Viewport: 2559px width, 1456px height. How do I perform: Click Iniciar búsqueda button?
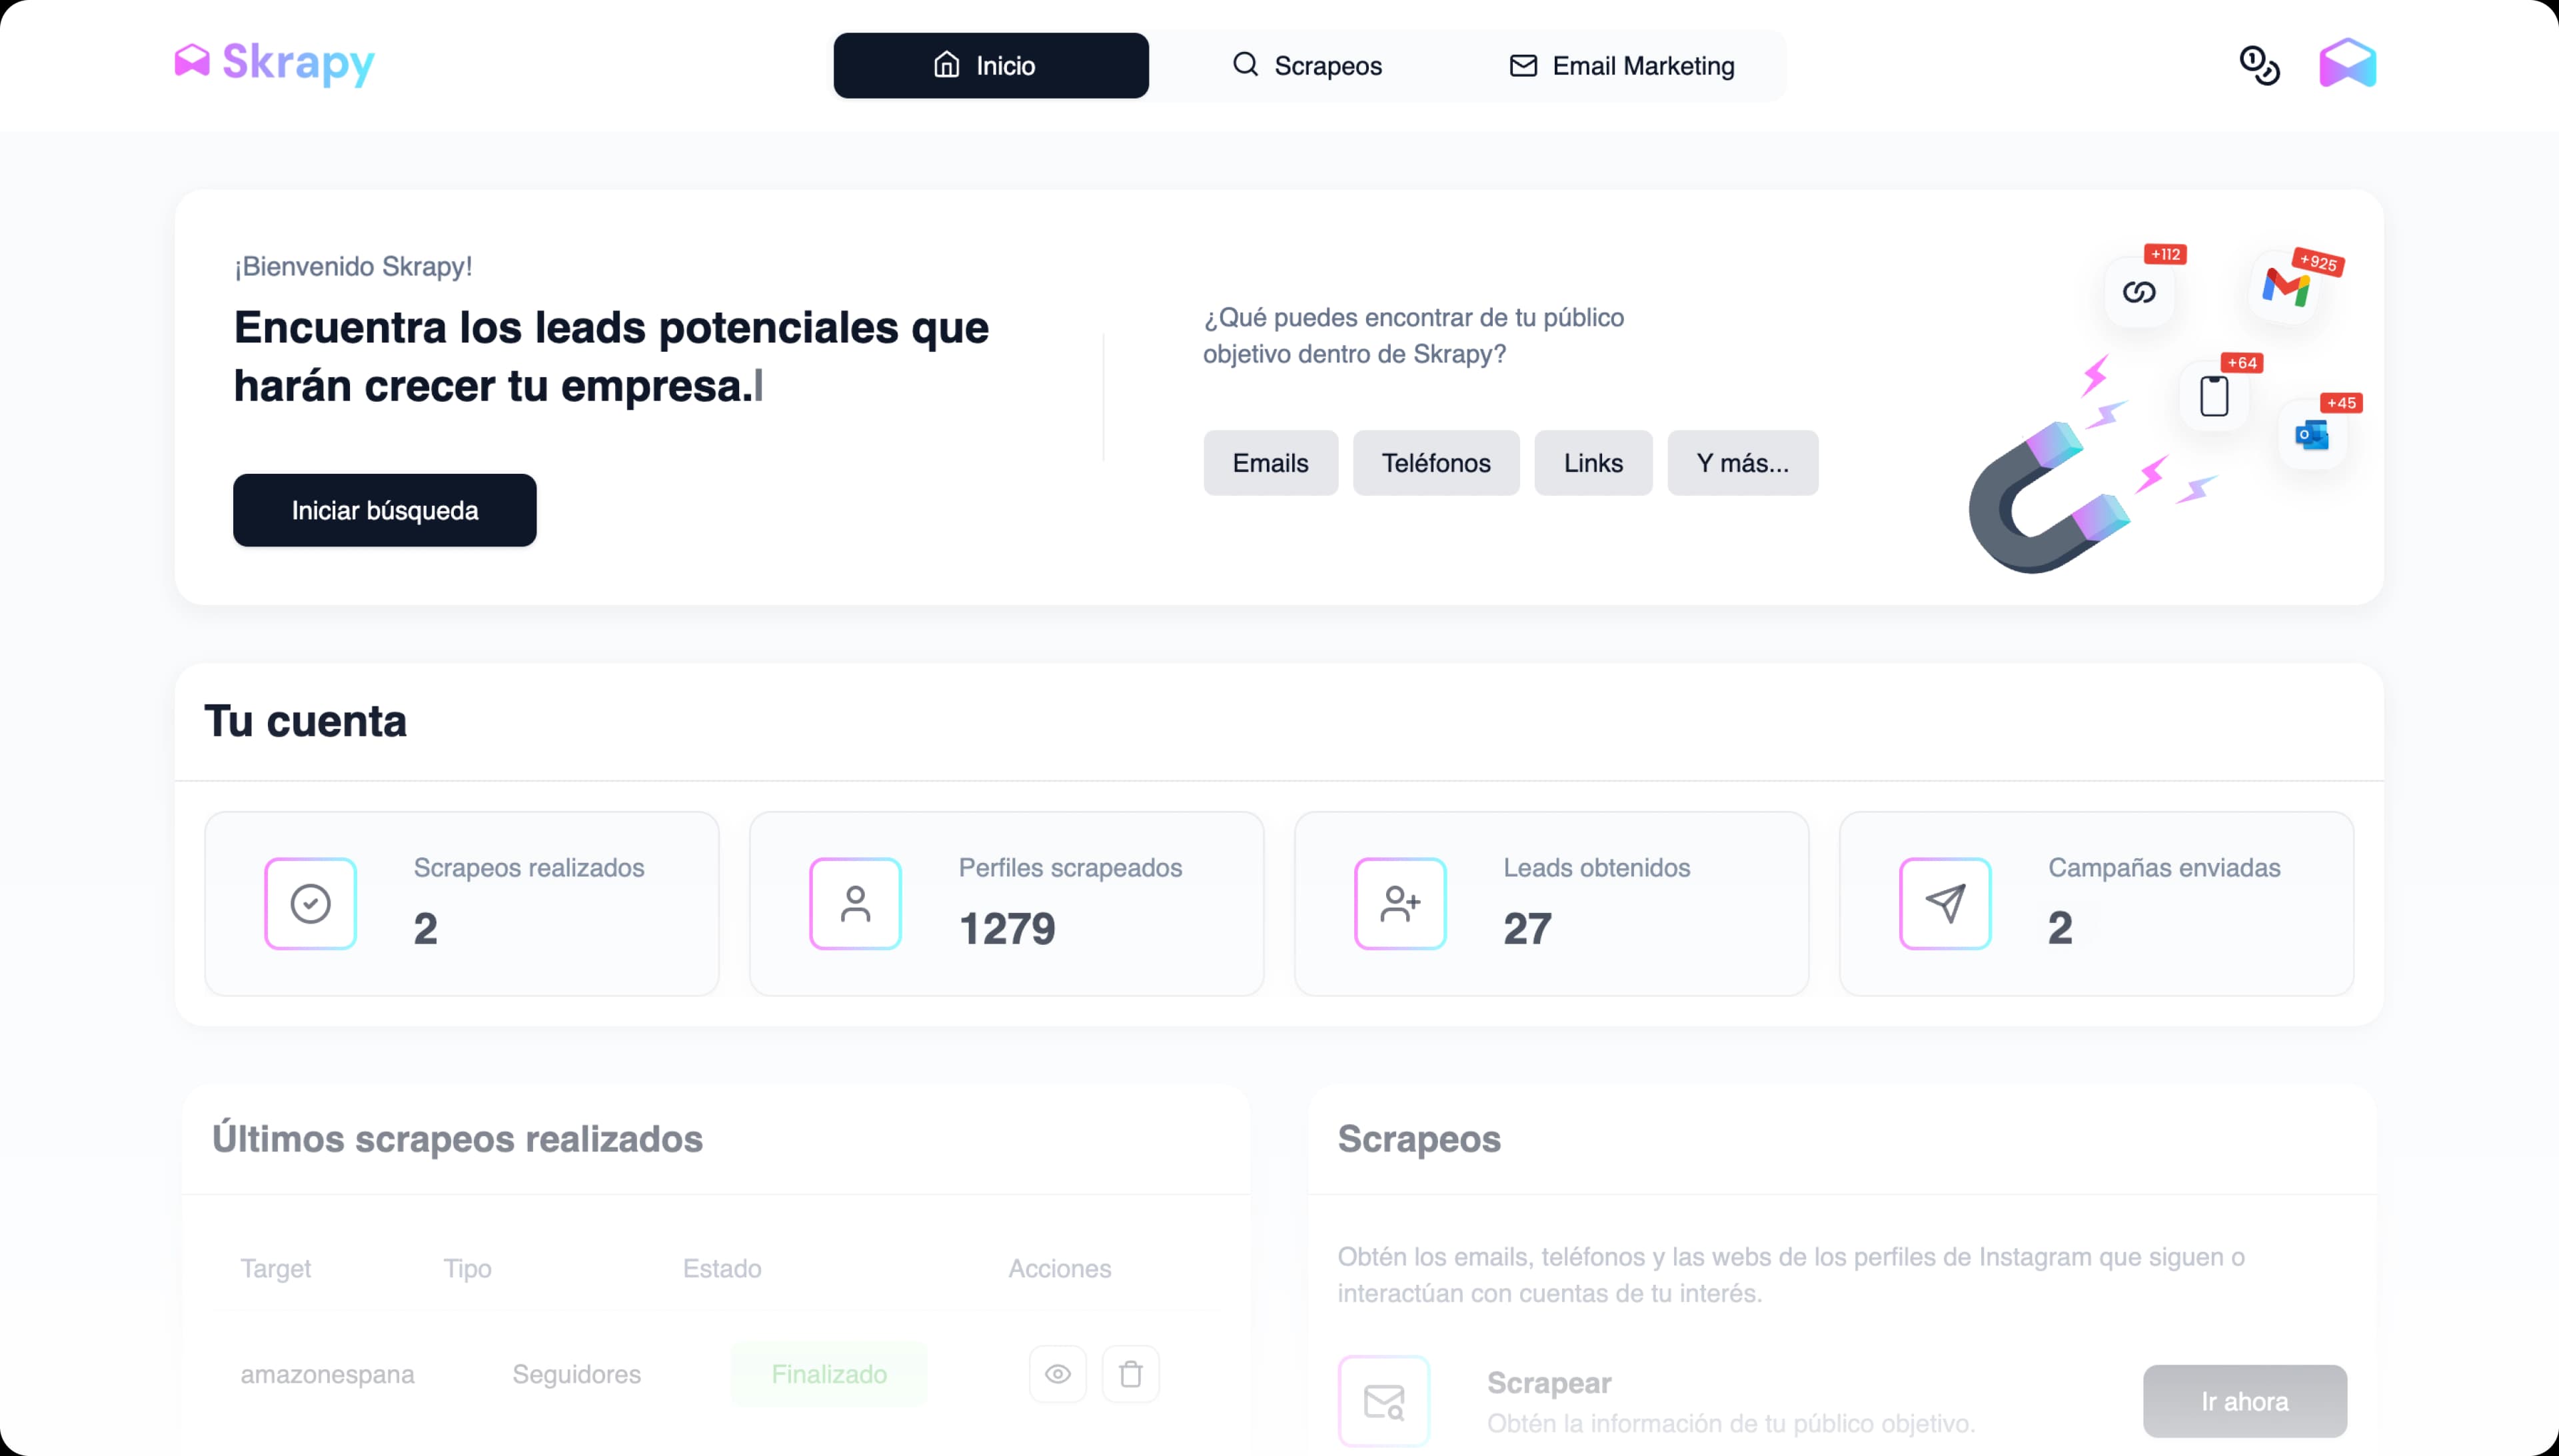(385, 510)
